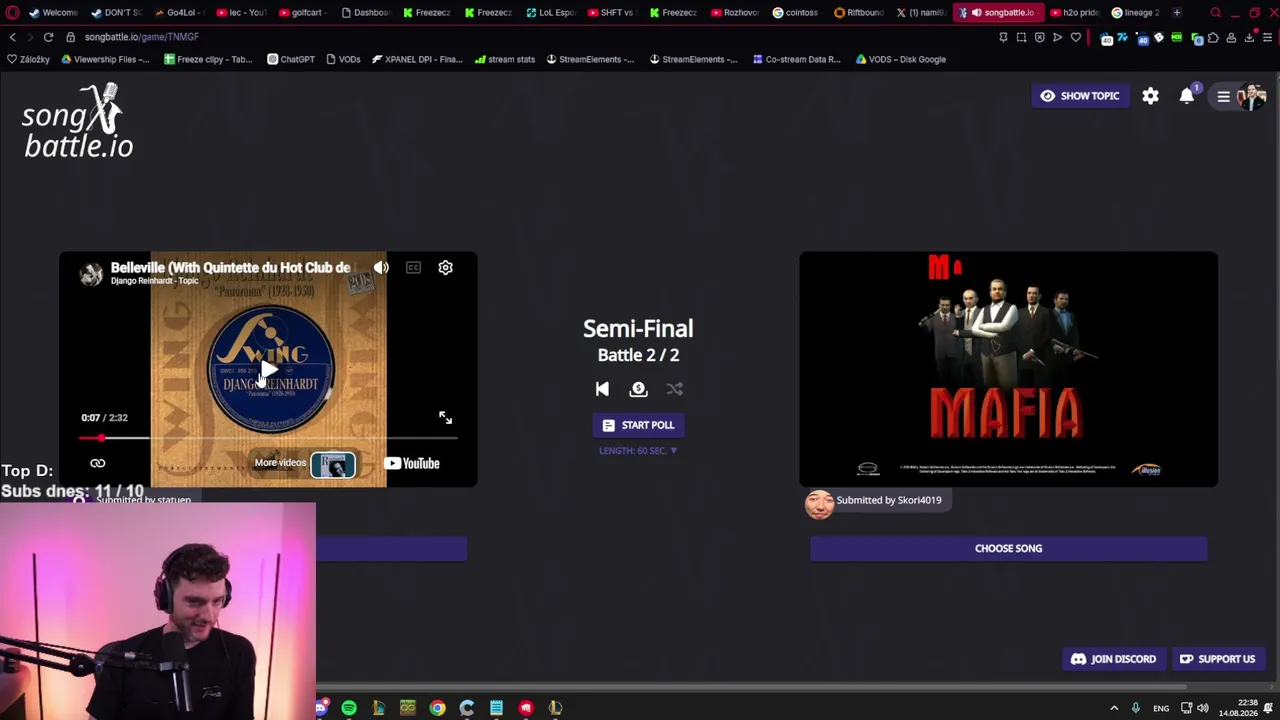
Task: Play the Belleville video
Action: 268,372
